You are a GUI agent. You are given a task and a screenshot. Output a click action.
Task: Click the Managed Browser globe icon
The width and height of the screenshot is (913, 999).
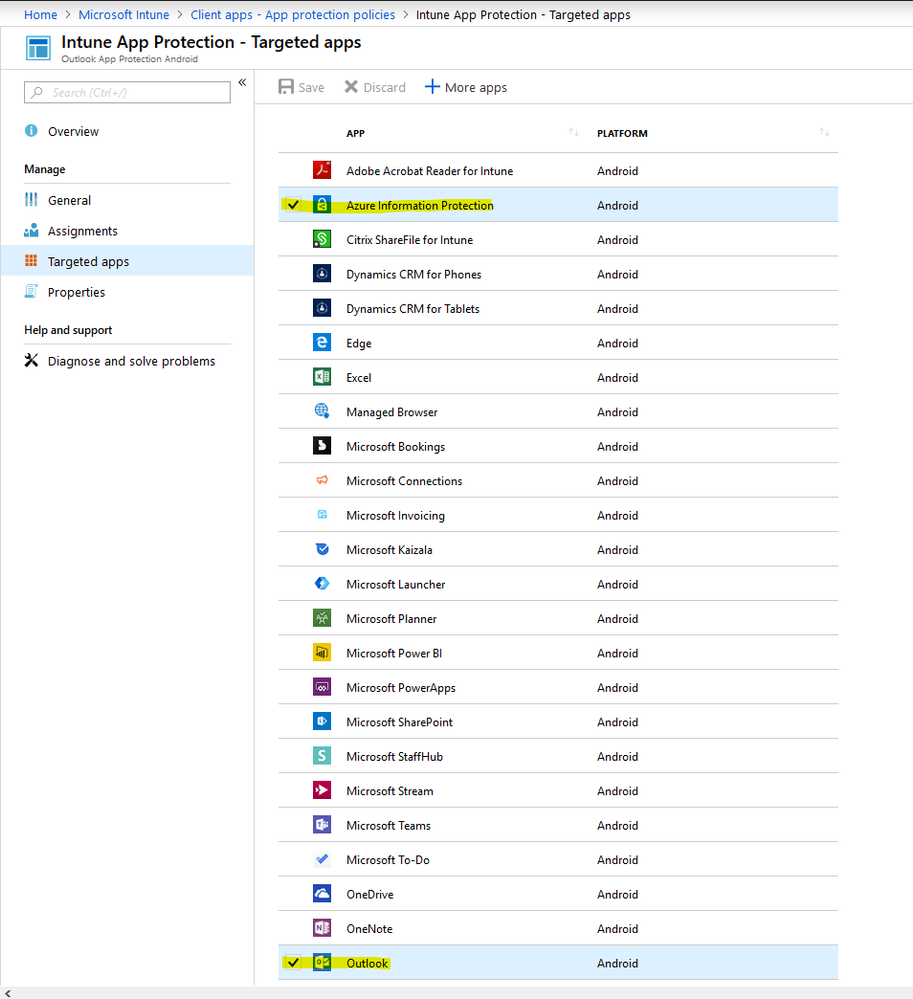pyautogui.click(x=322, y=411)
